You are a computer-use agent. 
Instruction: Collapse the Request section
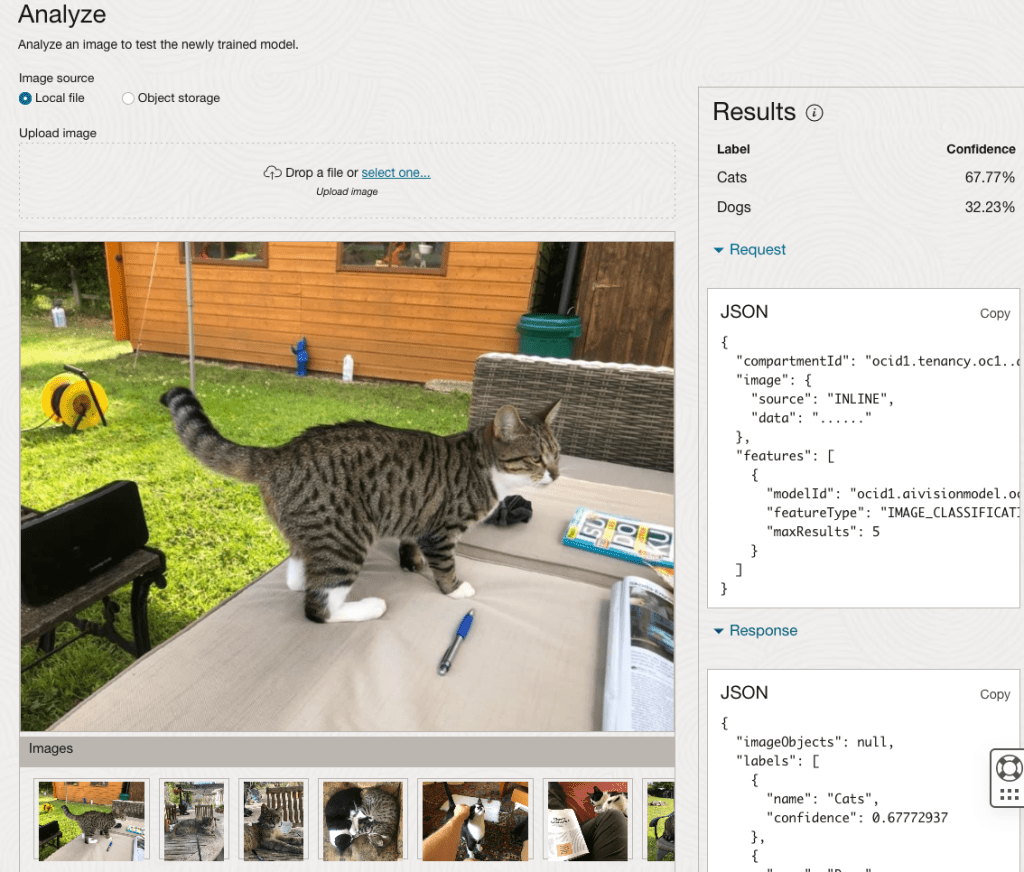coord(749,250)
